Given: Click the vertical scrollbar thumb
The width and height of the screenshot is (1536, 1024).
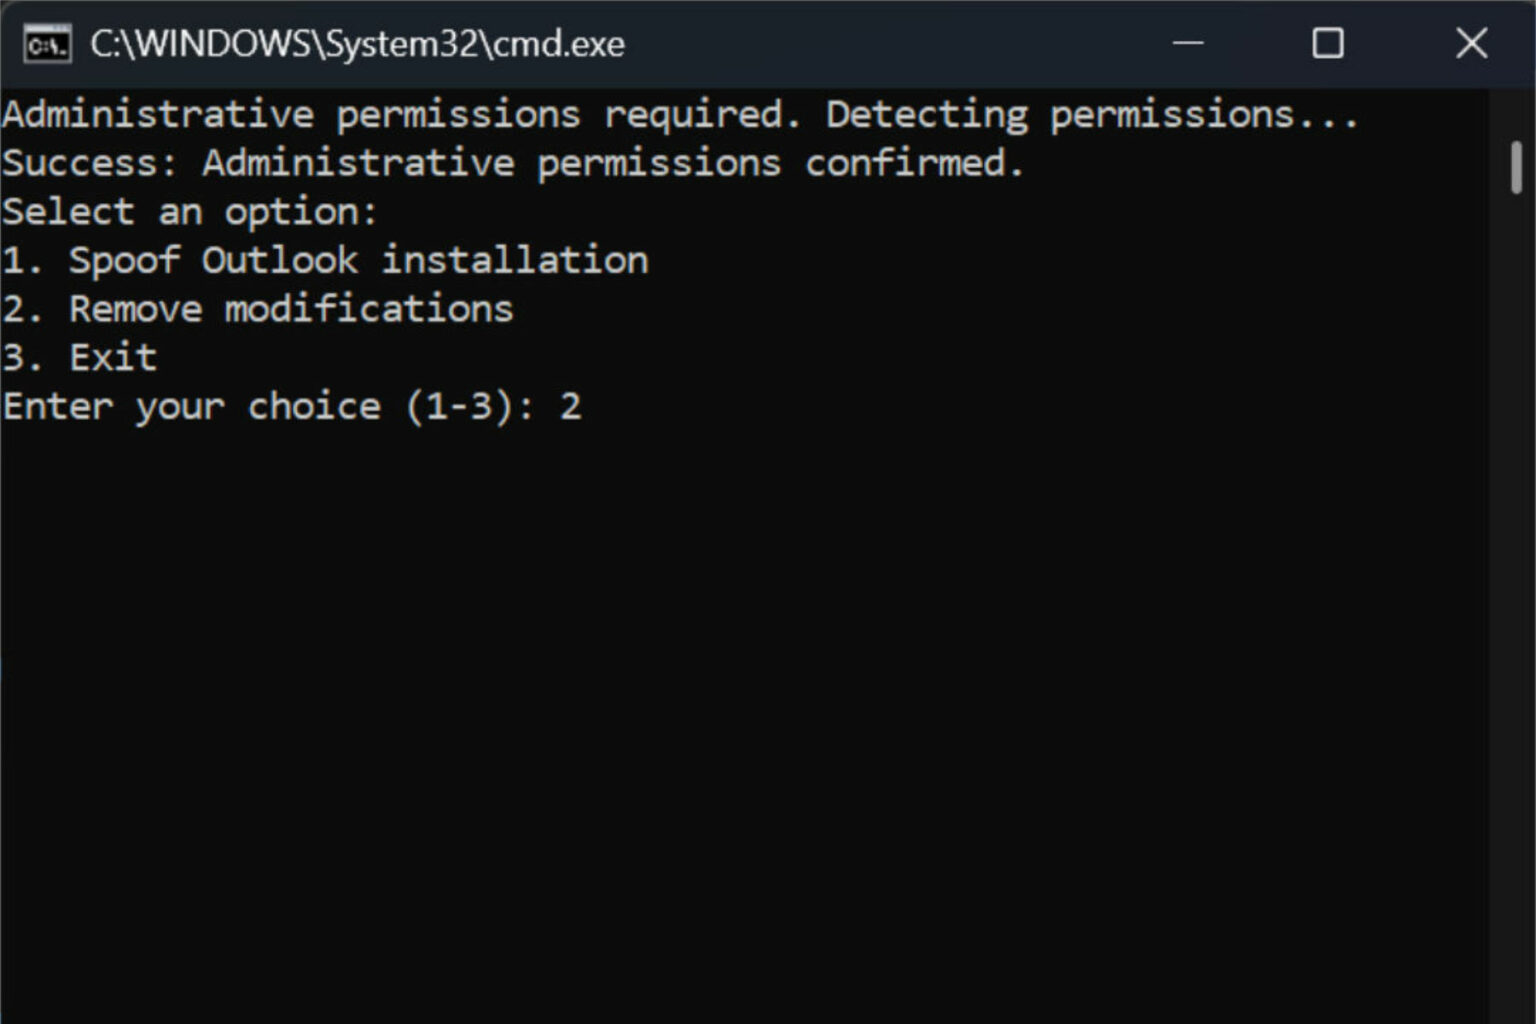Looking at the screenshot, I should [1516, 167].
